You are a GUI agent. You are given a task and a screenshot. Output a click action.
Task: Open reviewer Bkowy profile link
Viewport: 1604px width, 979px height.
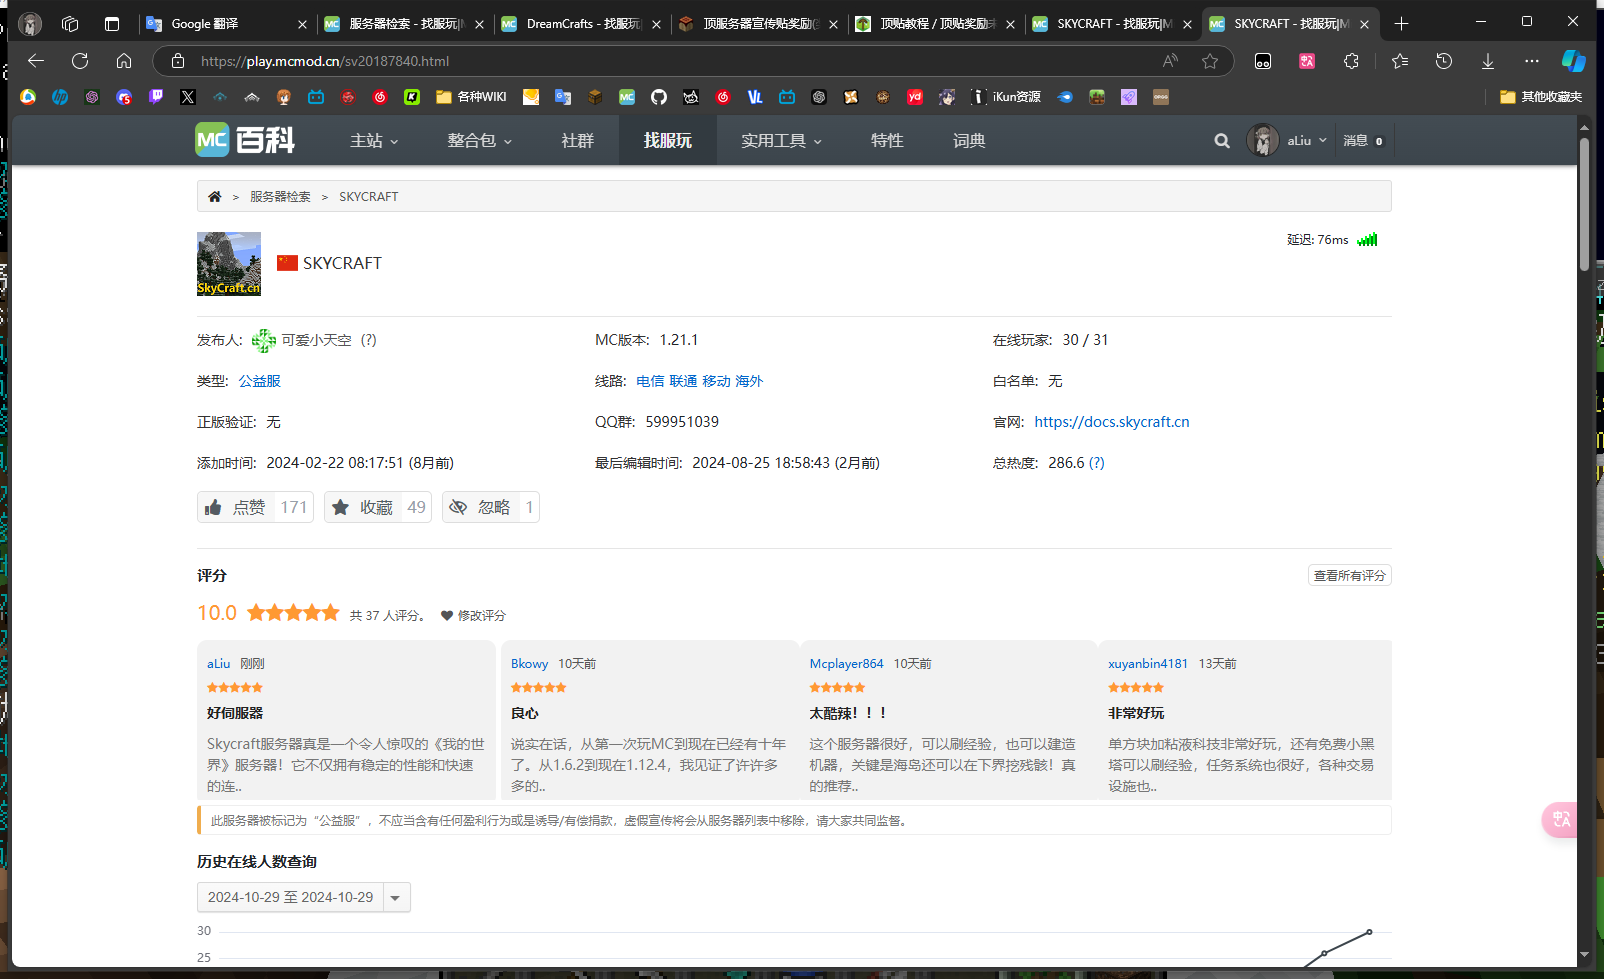pos(530,664)
